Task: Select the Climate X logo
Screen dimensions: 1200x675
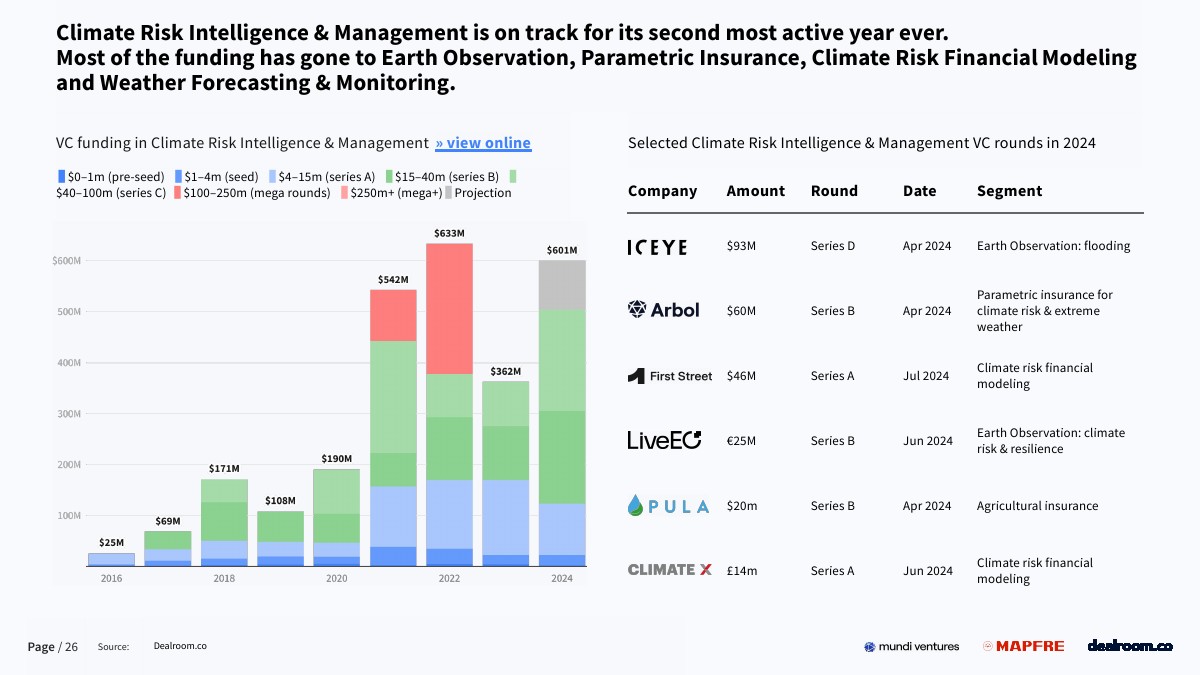Action: click(x=669, y=570)
